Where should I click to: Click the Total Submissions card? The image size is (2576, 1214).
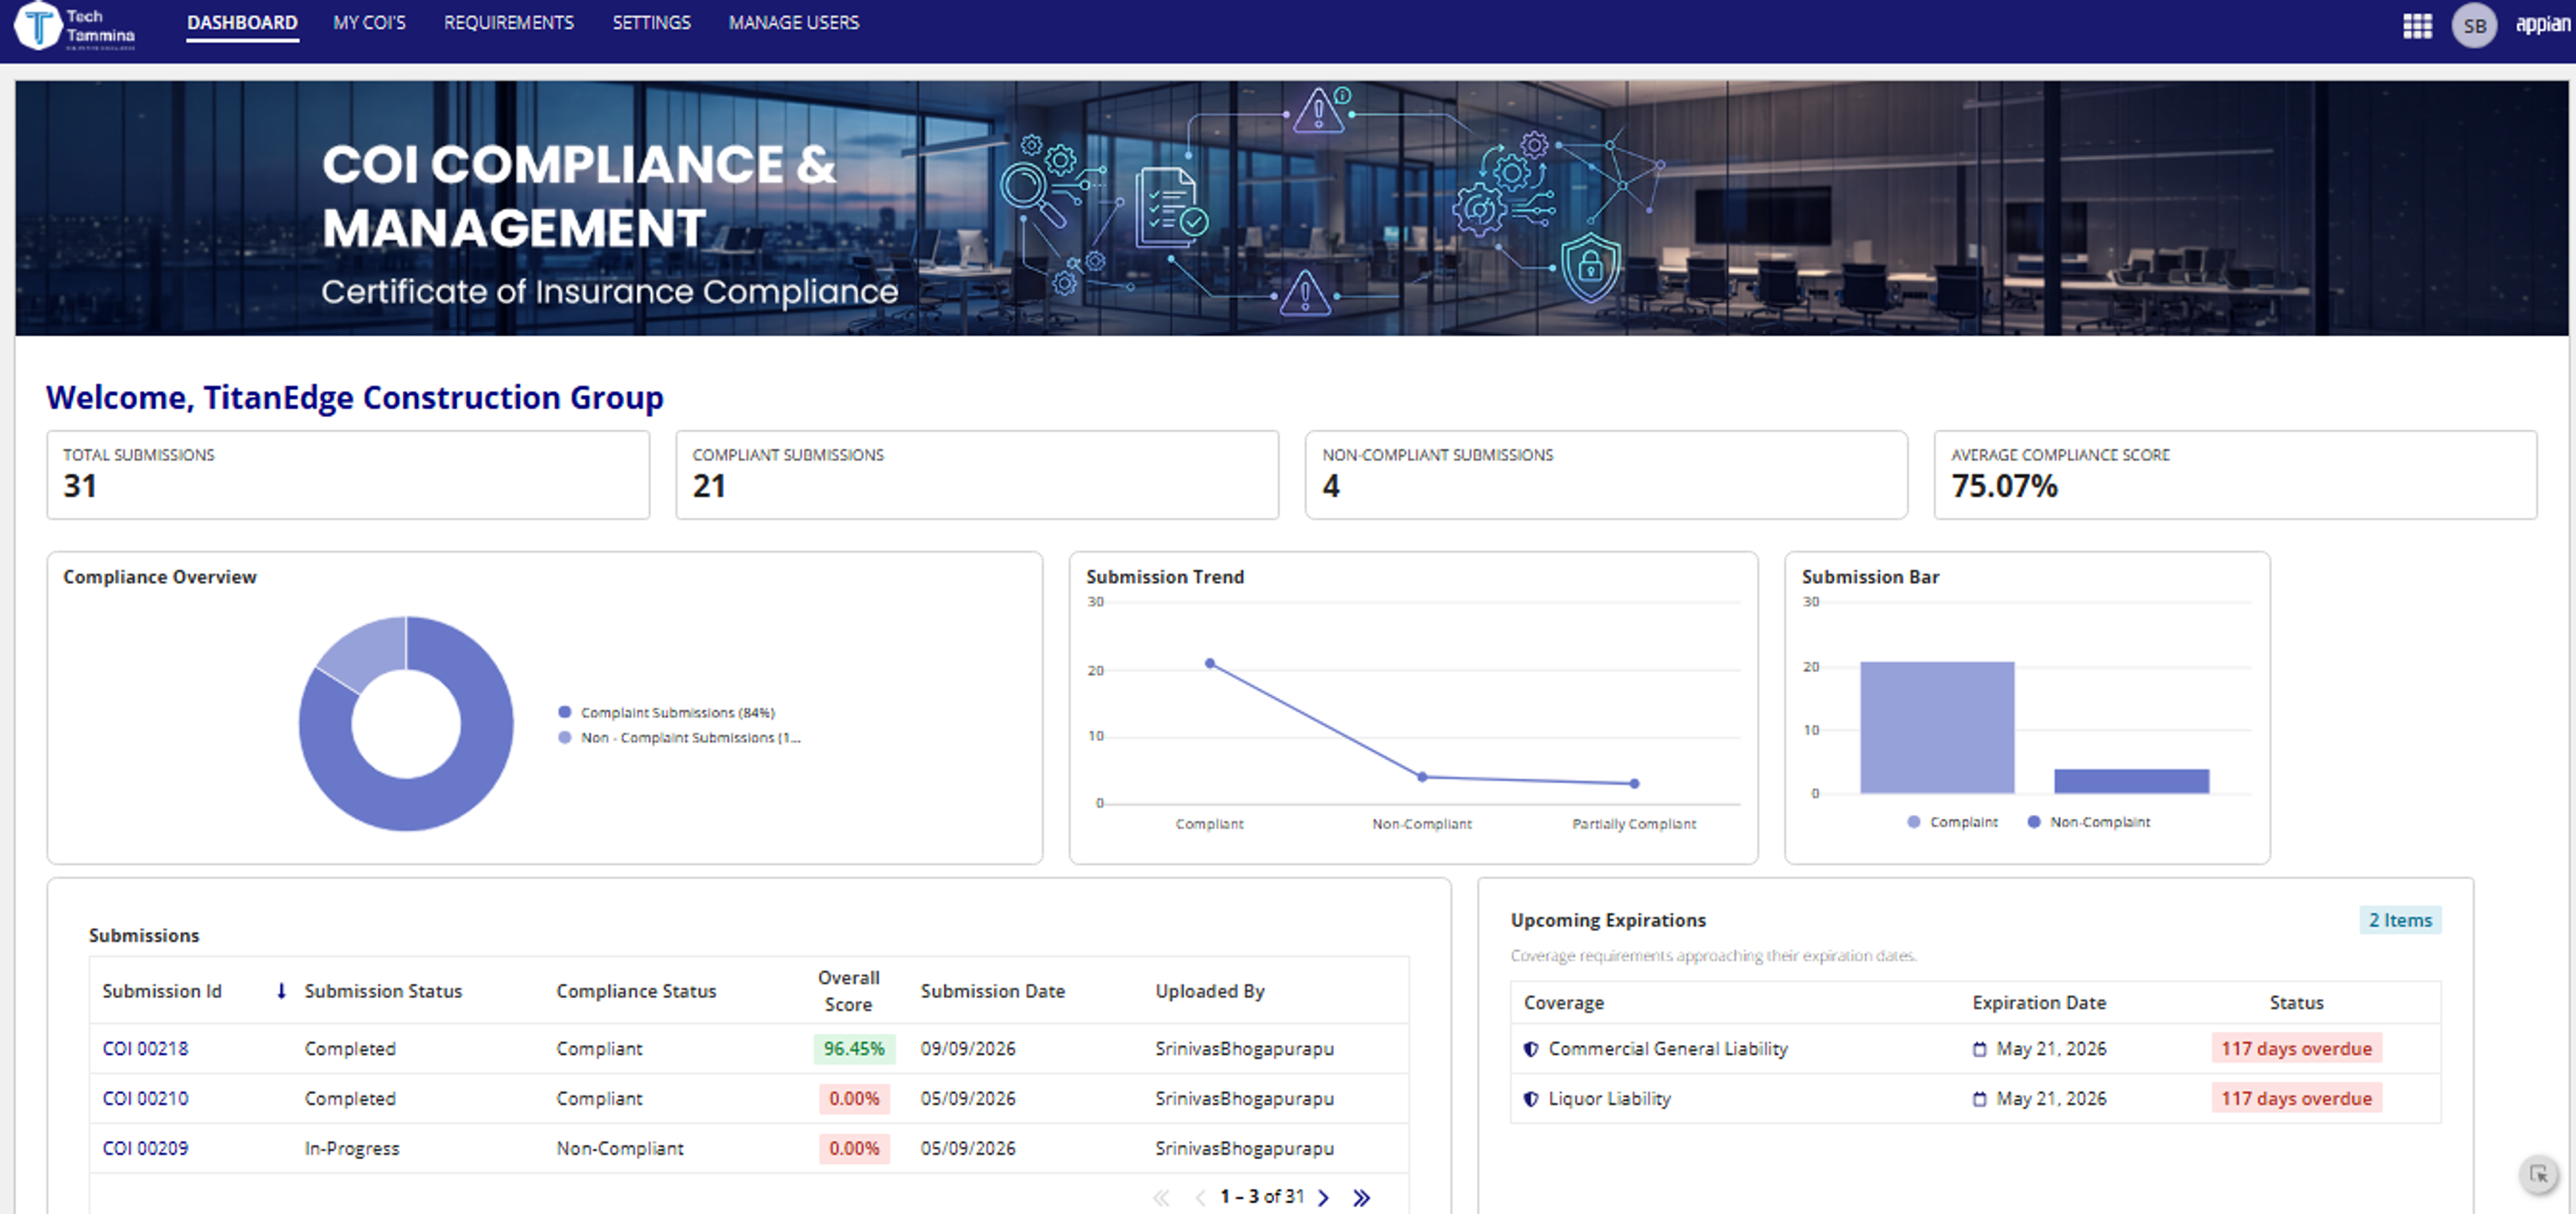pos(348,475)
